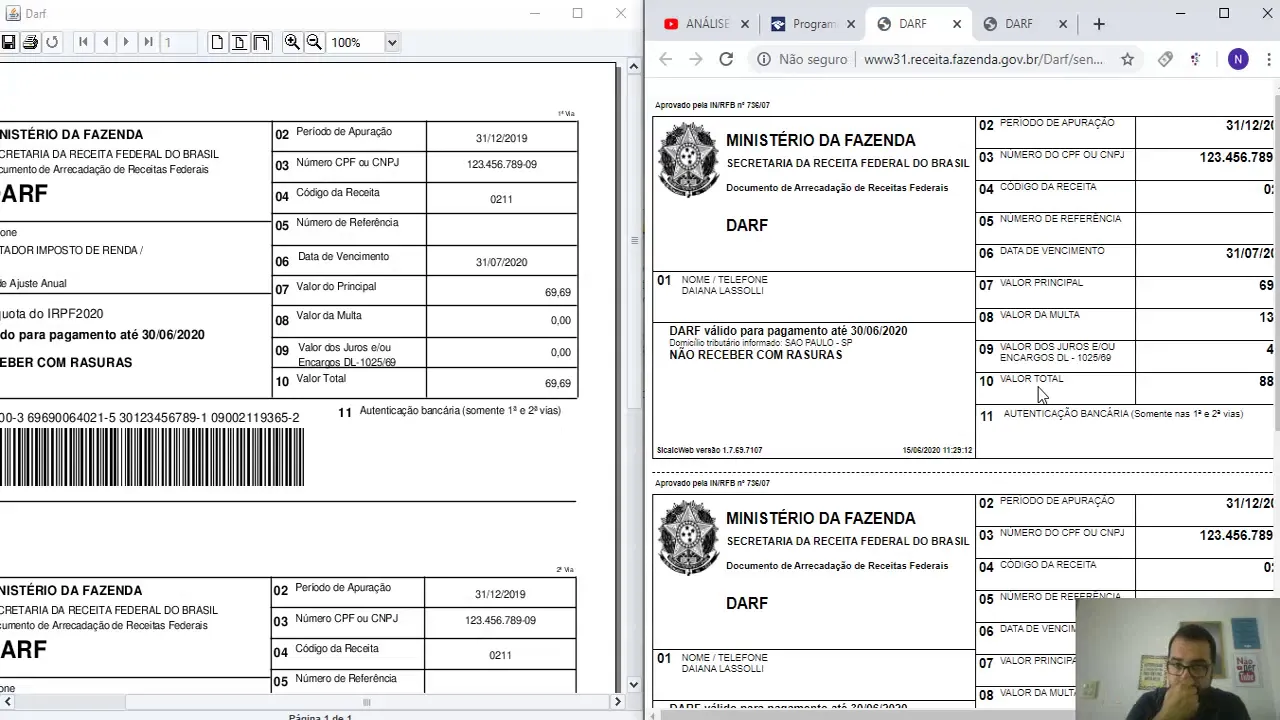Reload the browser page
Screen dimensions: 1280x720
coord(726,59)
